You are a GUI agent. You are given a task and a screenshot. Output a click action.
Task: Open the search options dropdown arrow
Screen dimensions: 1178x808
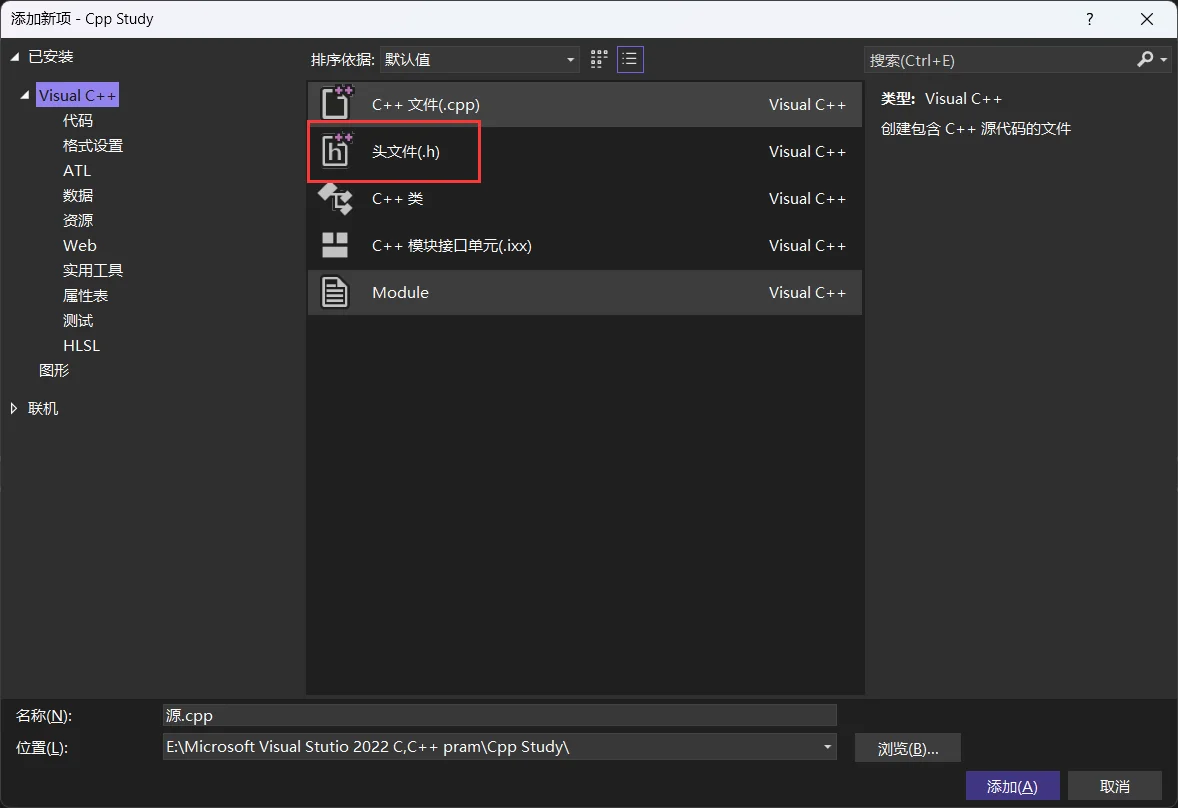[x=1164, y=59]
